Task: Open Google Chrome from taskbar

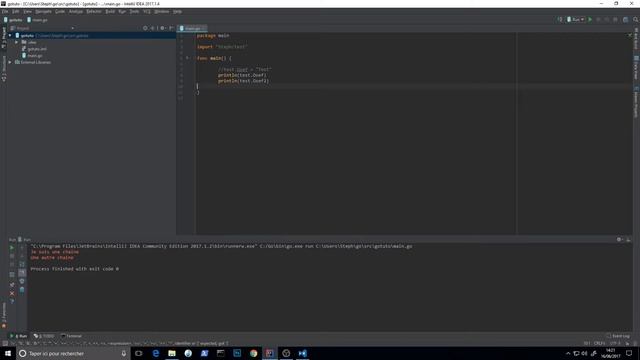Action: [253, 353]
